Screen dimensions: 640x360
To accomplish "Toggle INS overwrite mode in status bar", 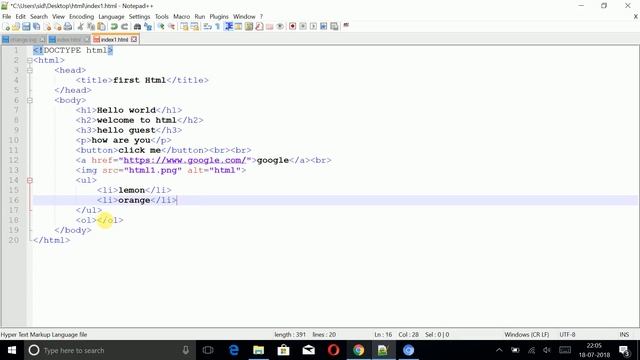I will click(624, 334).
